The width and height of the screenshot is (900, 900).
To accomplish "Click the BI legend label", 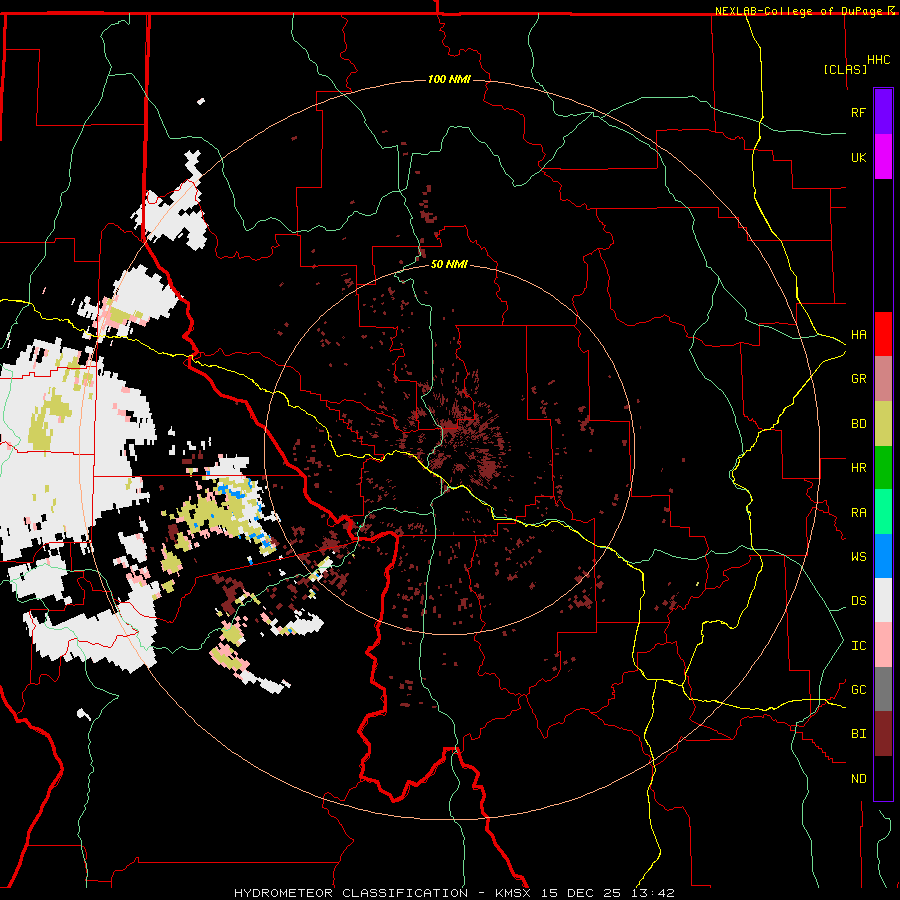I will (x=858, y=734).
